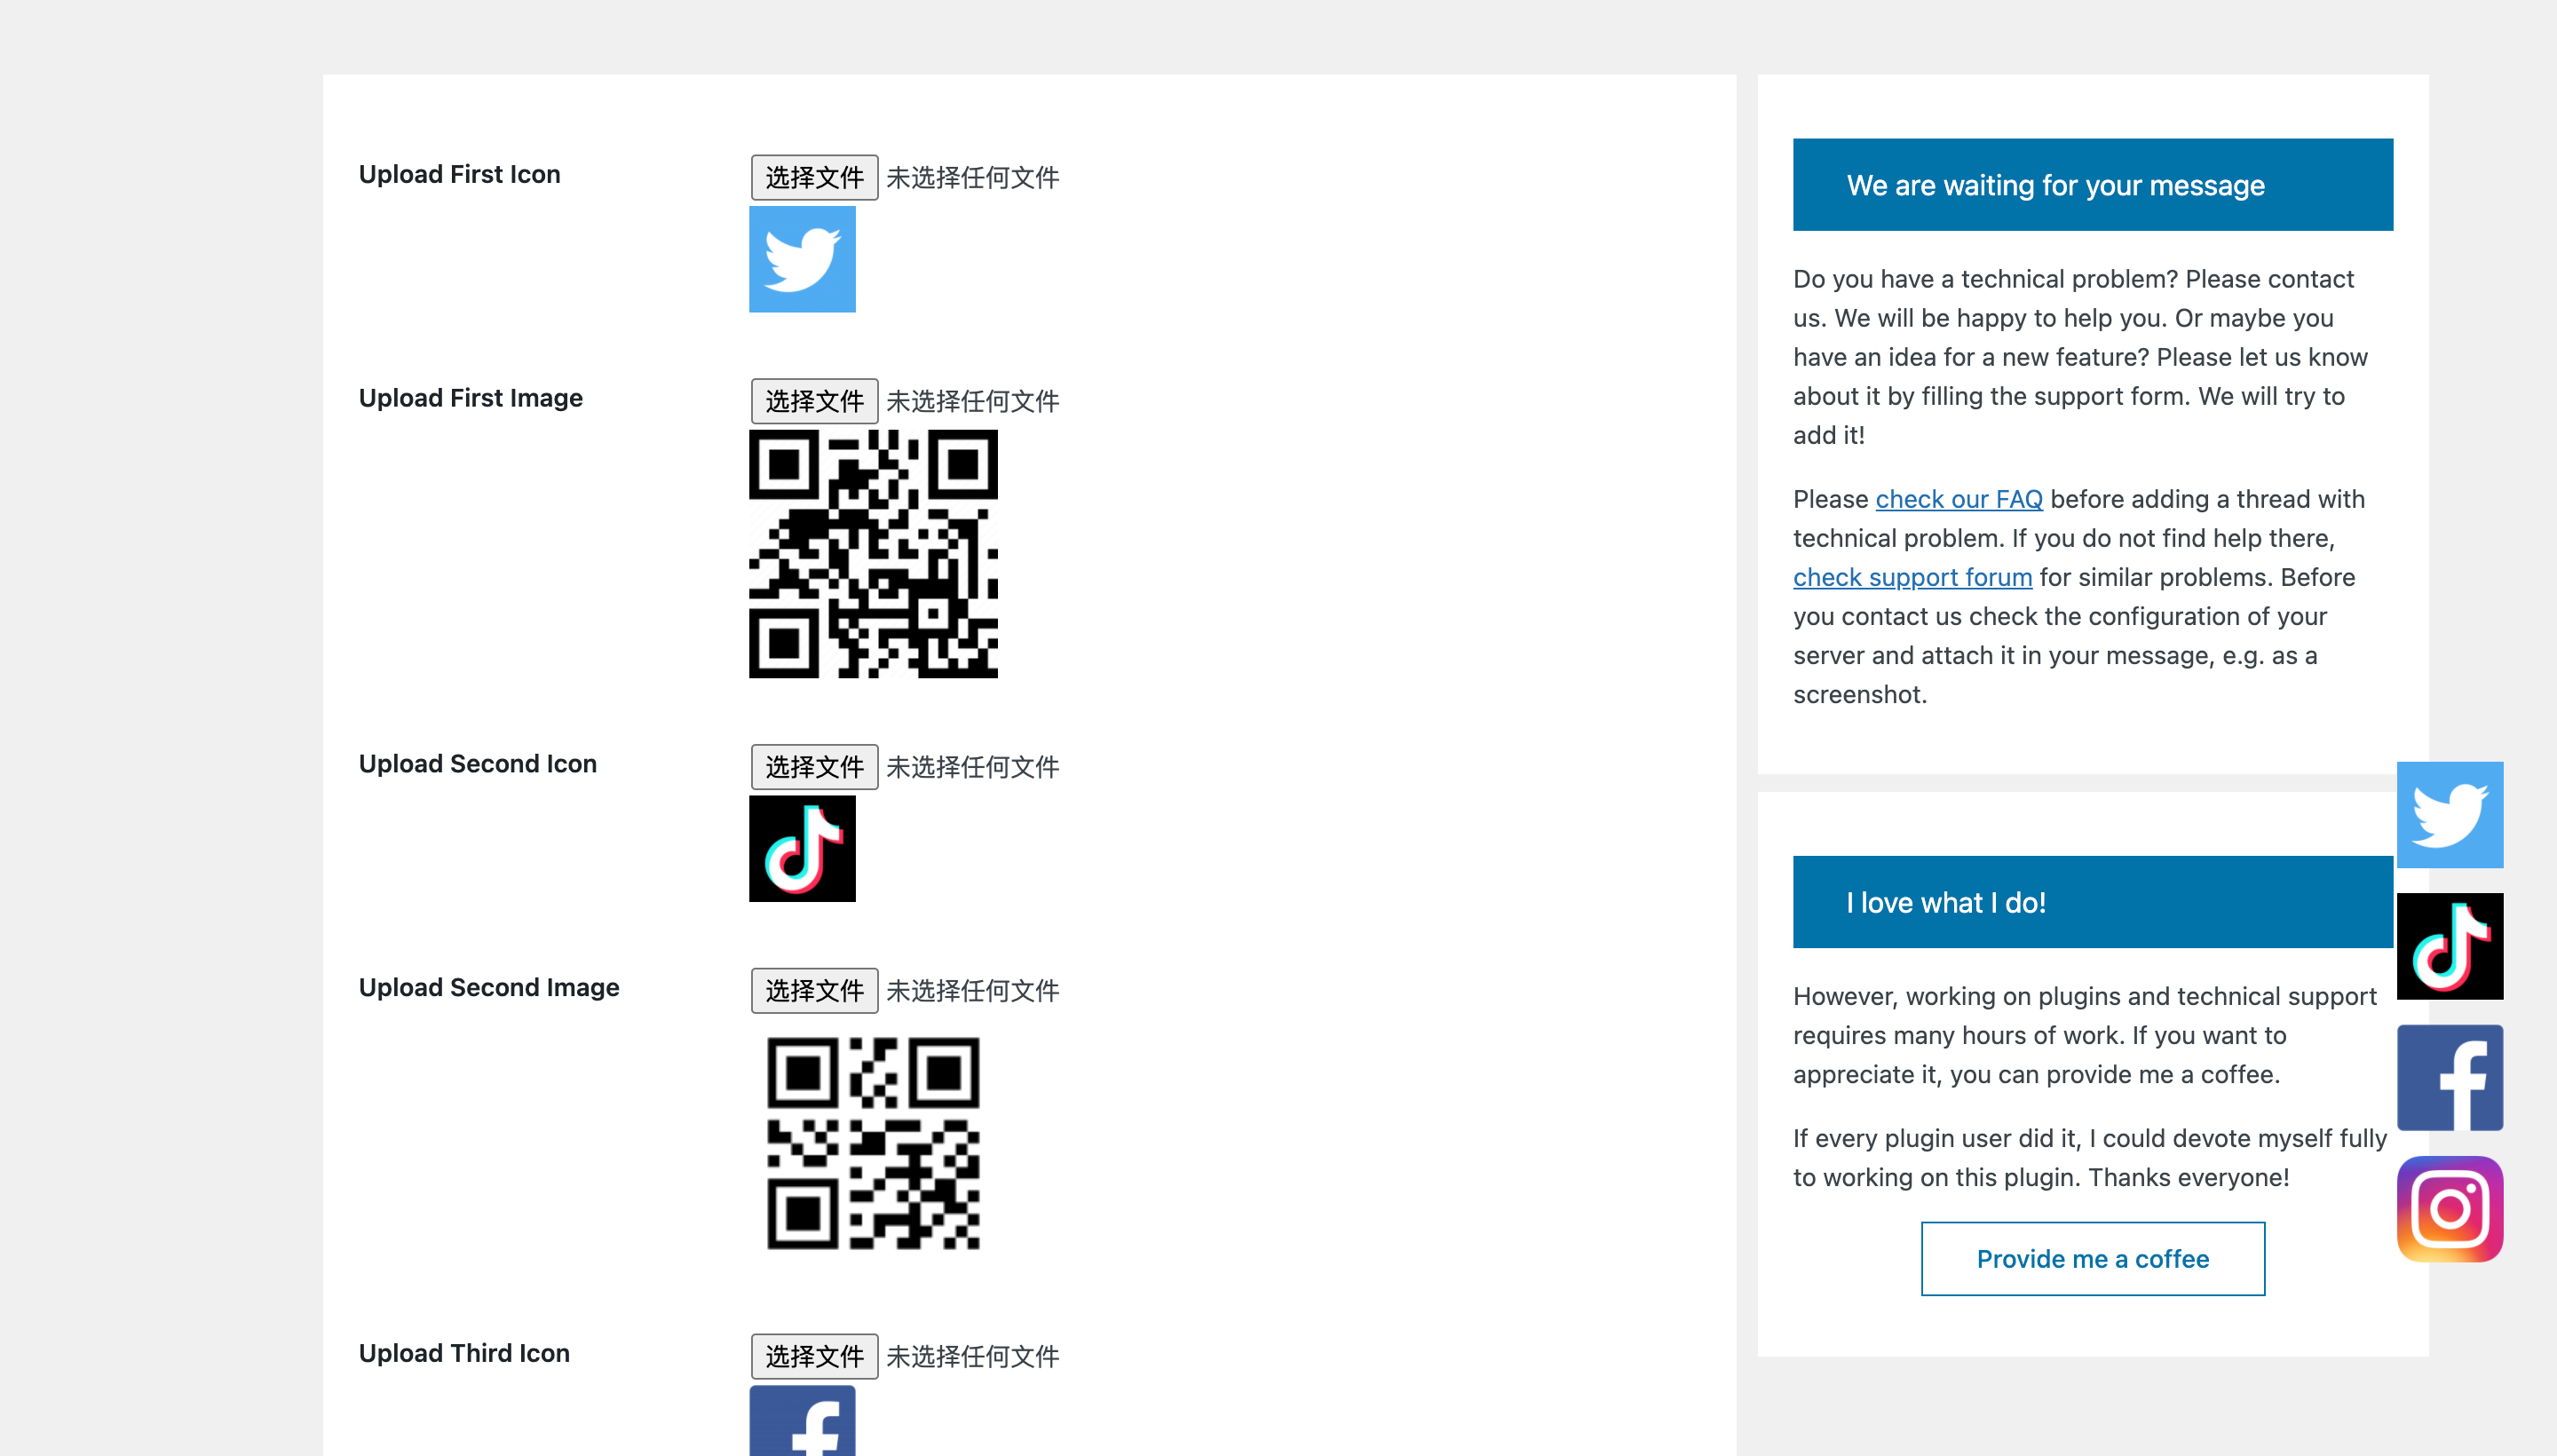Click the I love what I do! header
Screen dimensions: 2557x1456
point(2092,902)
